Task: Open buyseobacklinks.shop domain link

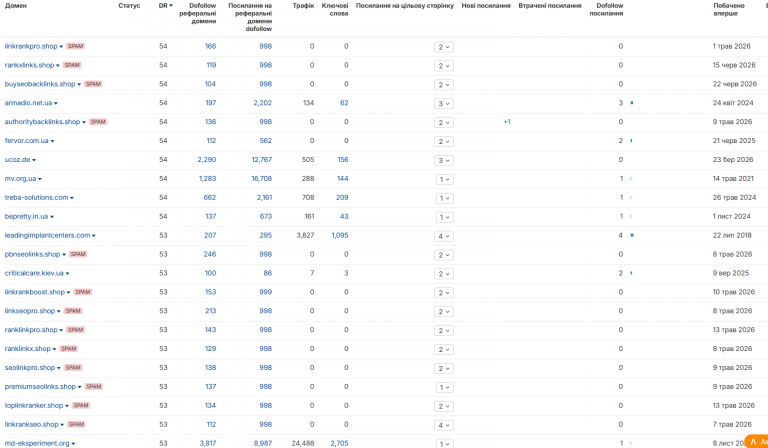Action: pyautogui.click(x=40, y=84)
